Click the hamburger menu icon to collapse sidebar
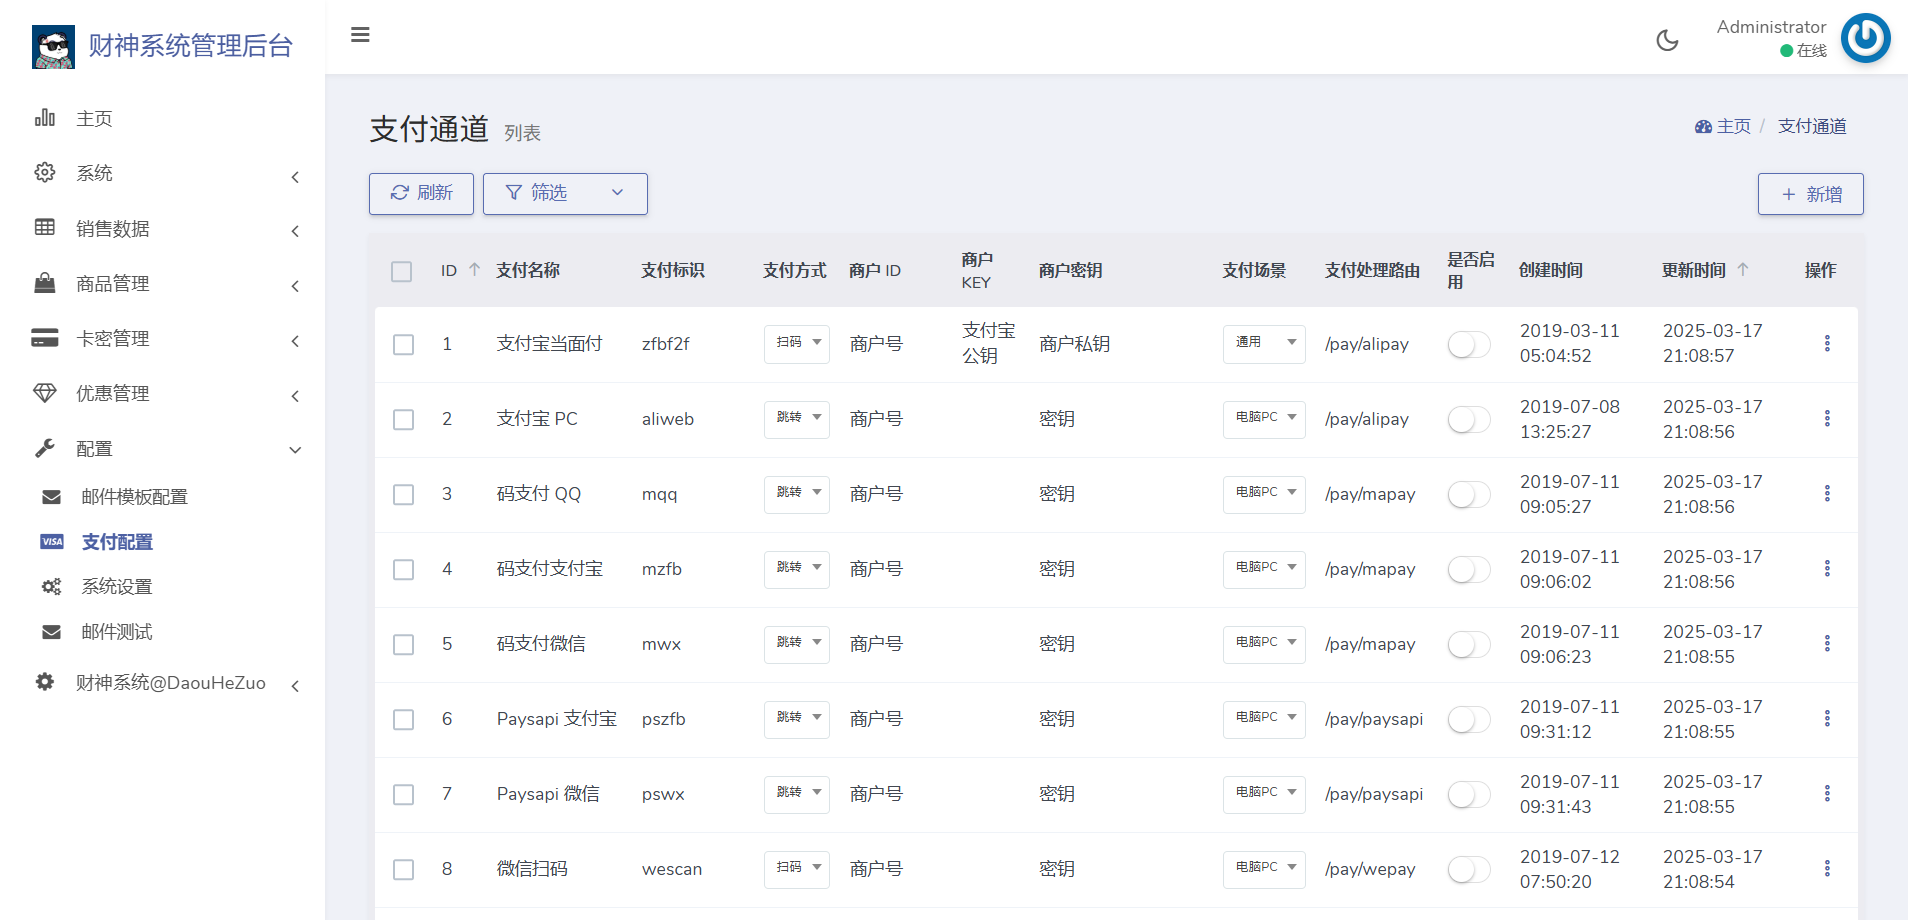 pos(360,35)
